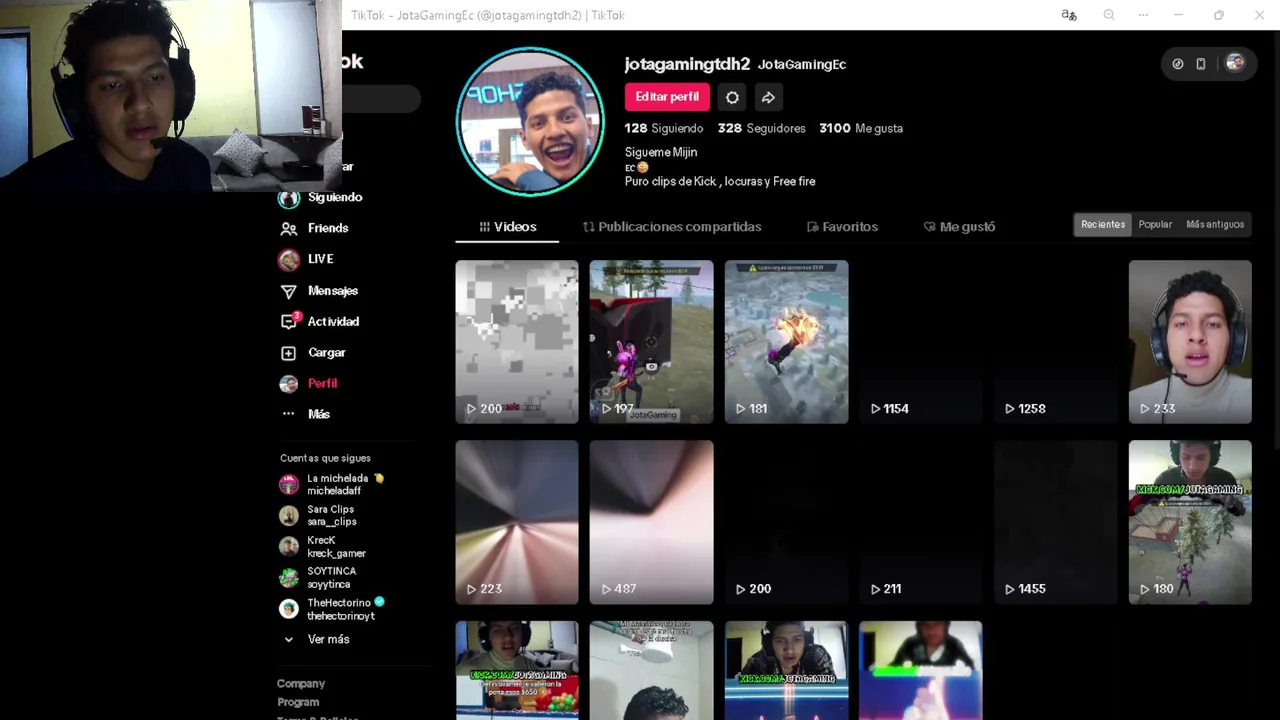Click the Cuentas que sigues heading
The width and height of the screenshot is (1280, 720).
(x=325, y=458)
